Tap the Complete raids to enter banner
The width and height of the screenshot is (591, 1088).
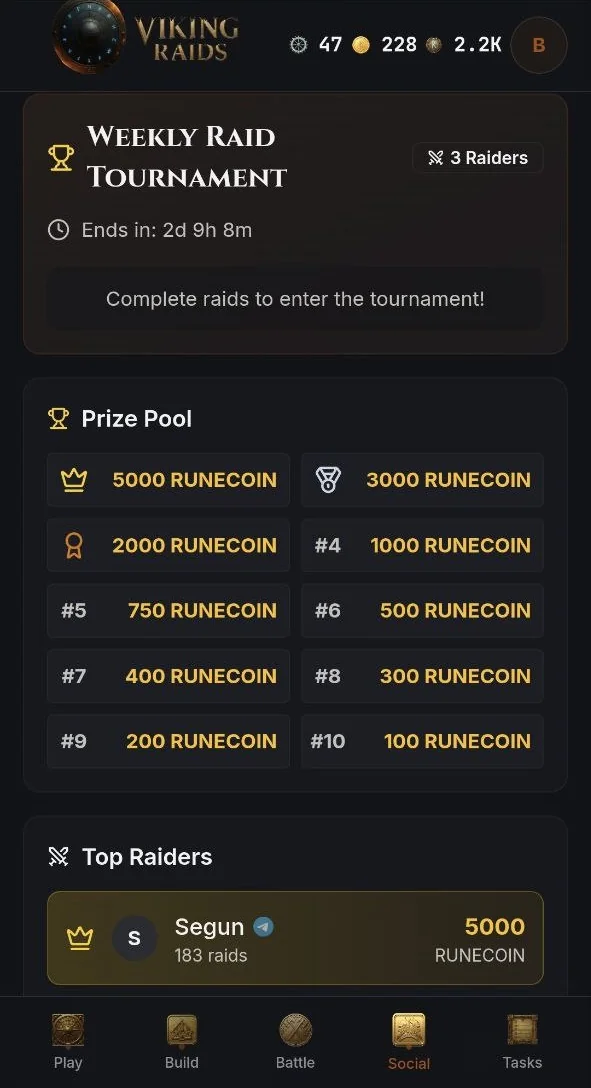click(296, 299)
